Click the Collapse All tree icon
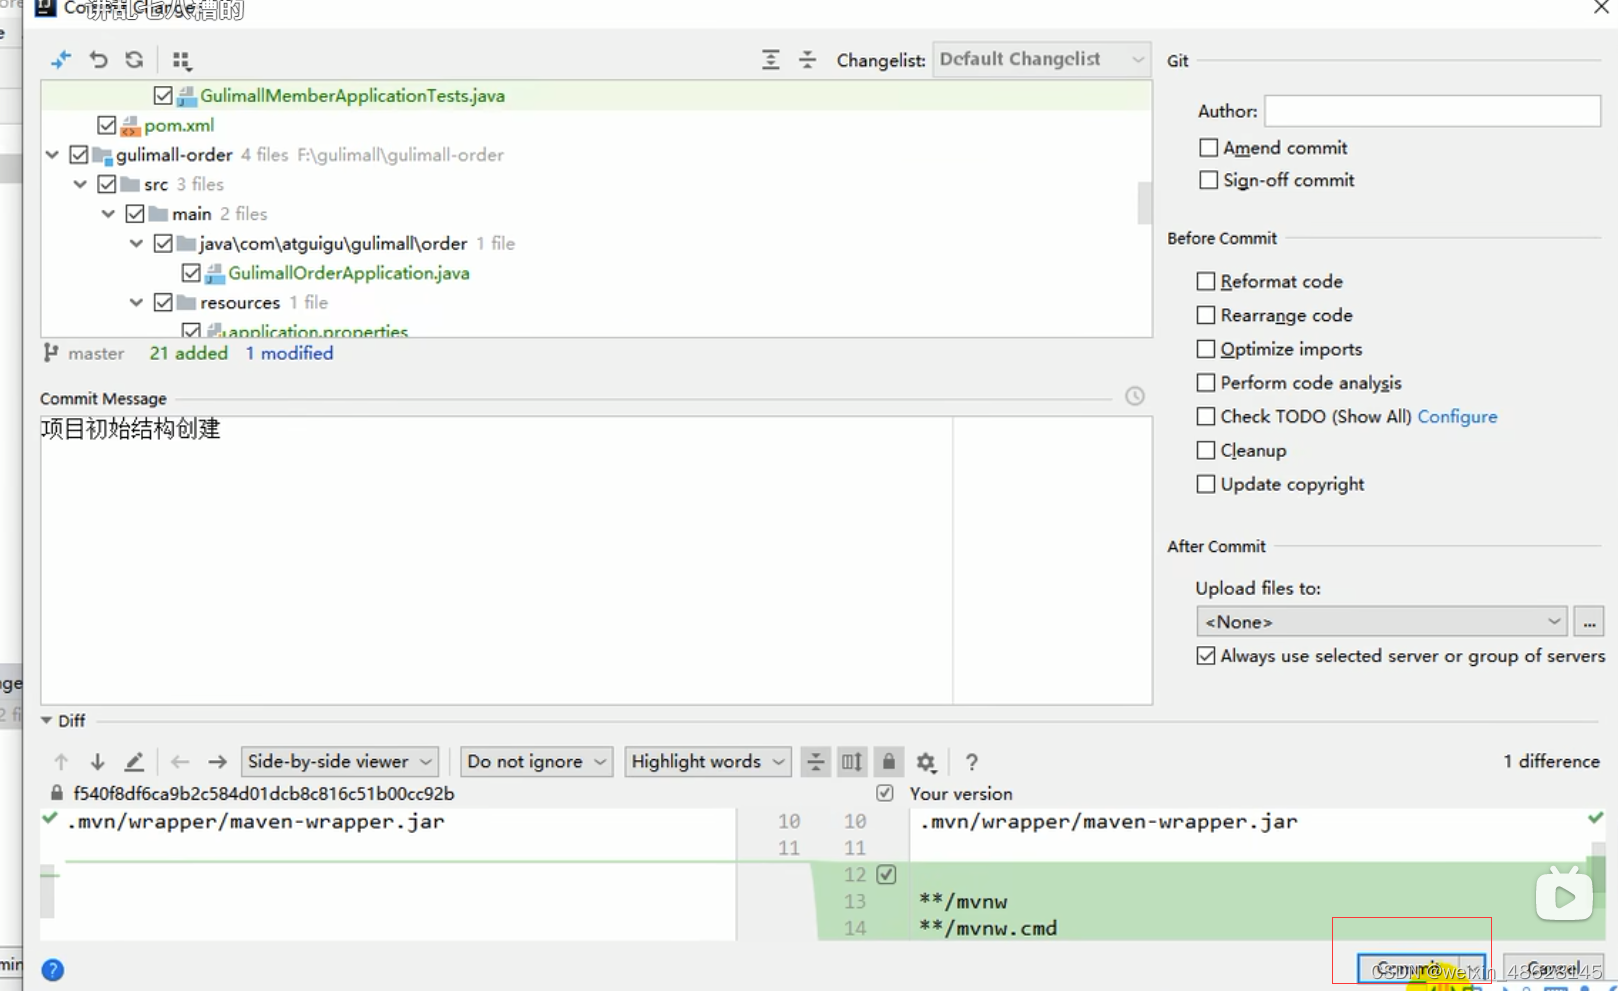1618x991 pixels. (x=807, y=60)
